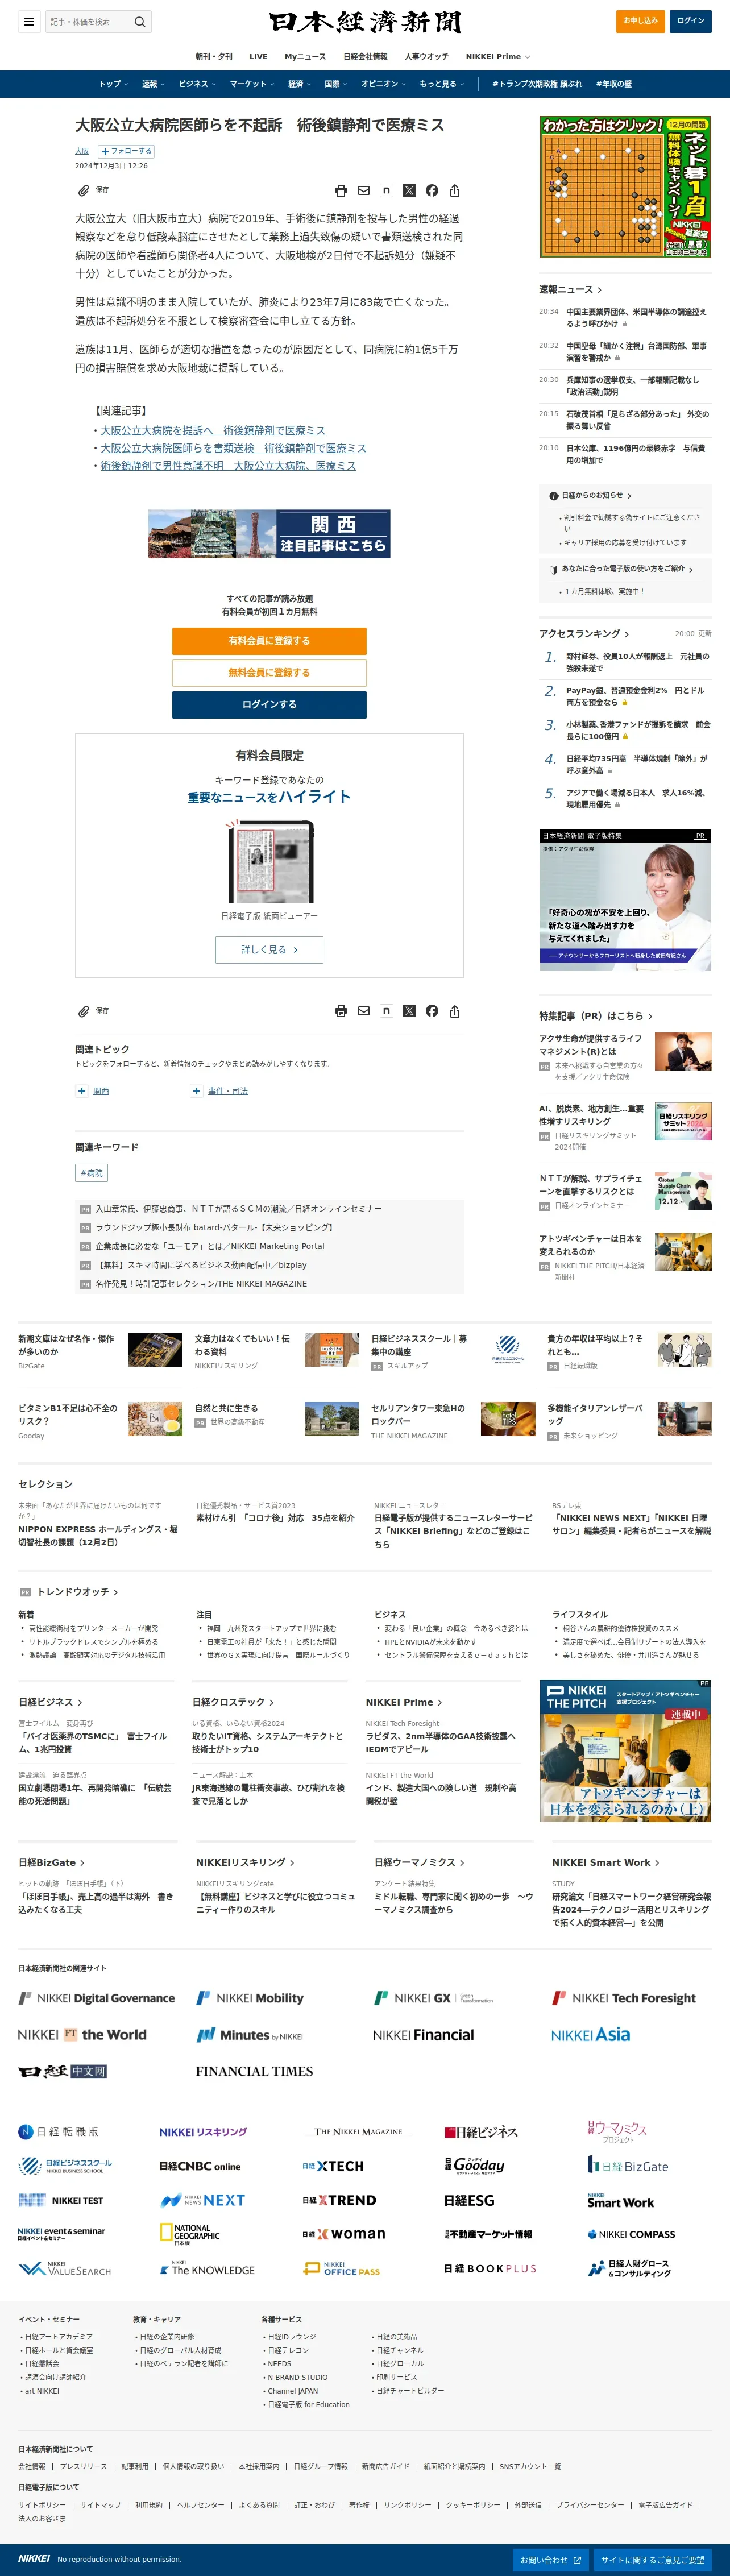The image size is (730, 2576).
Task: Click the 詳しく見る button
Action: pyautogui.click(x=269, y=950)
